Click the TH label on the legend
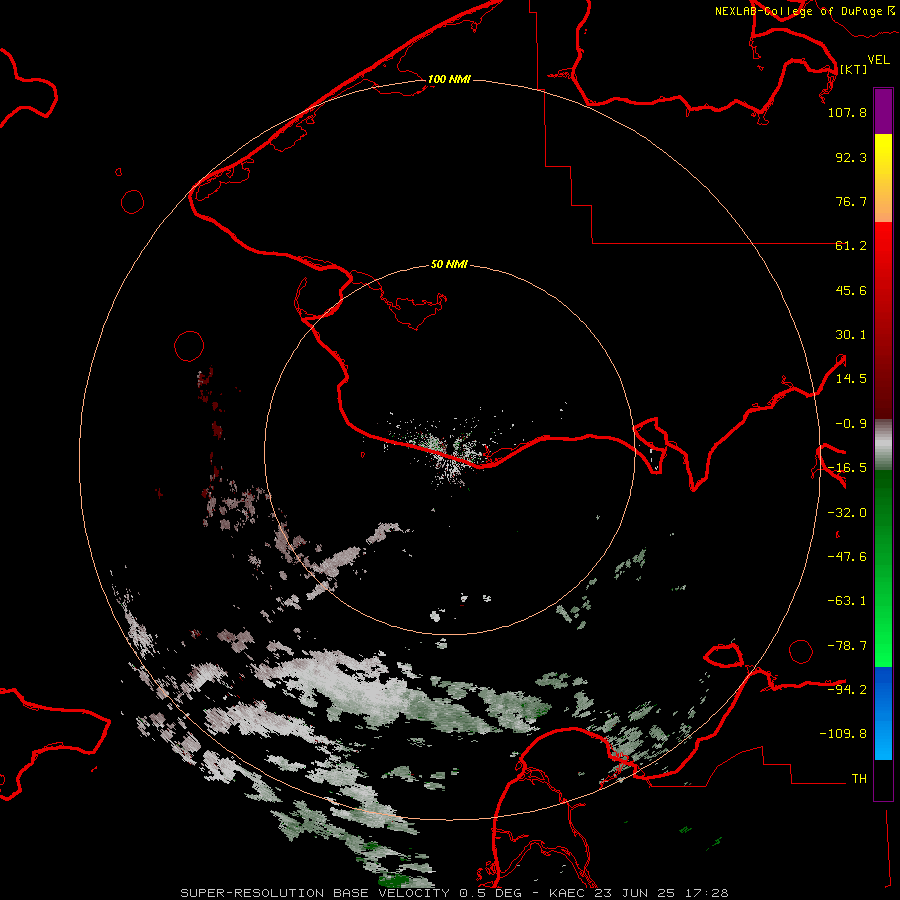The height and width of the screenshot is (900, 900). point(859,779)
